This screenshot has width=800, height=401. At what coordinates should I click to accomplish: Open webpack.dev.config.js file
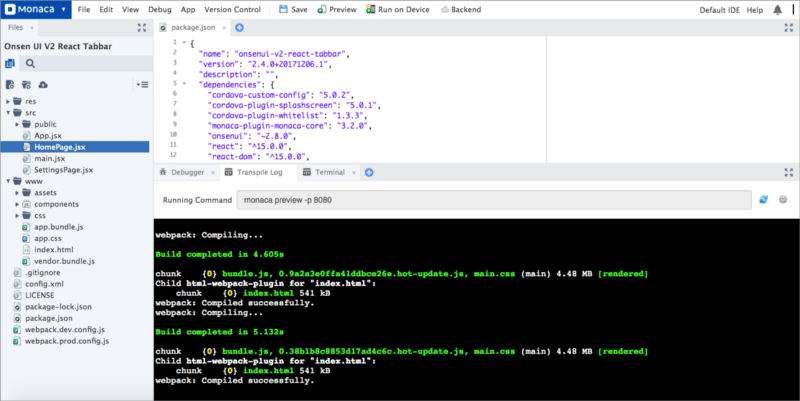pyautogui.click(x=65, y=330)
